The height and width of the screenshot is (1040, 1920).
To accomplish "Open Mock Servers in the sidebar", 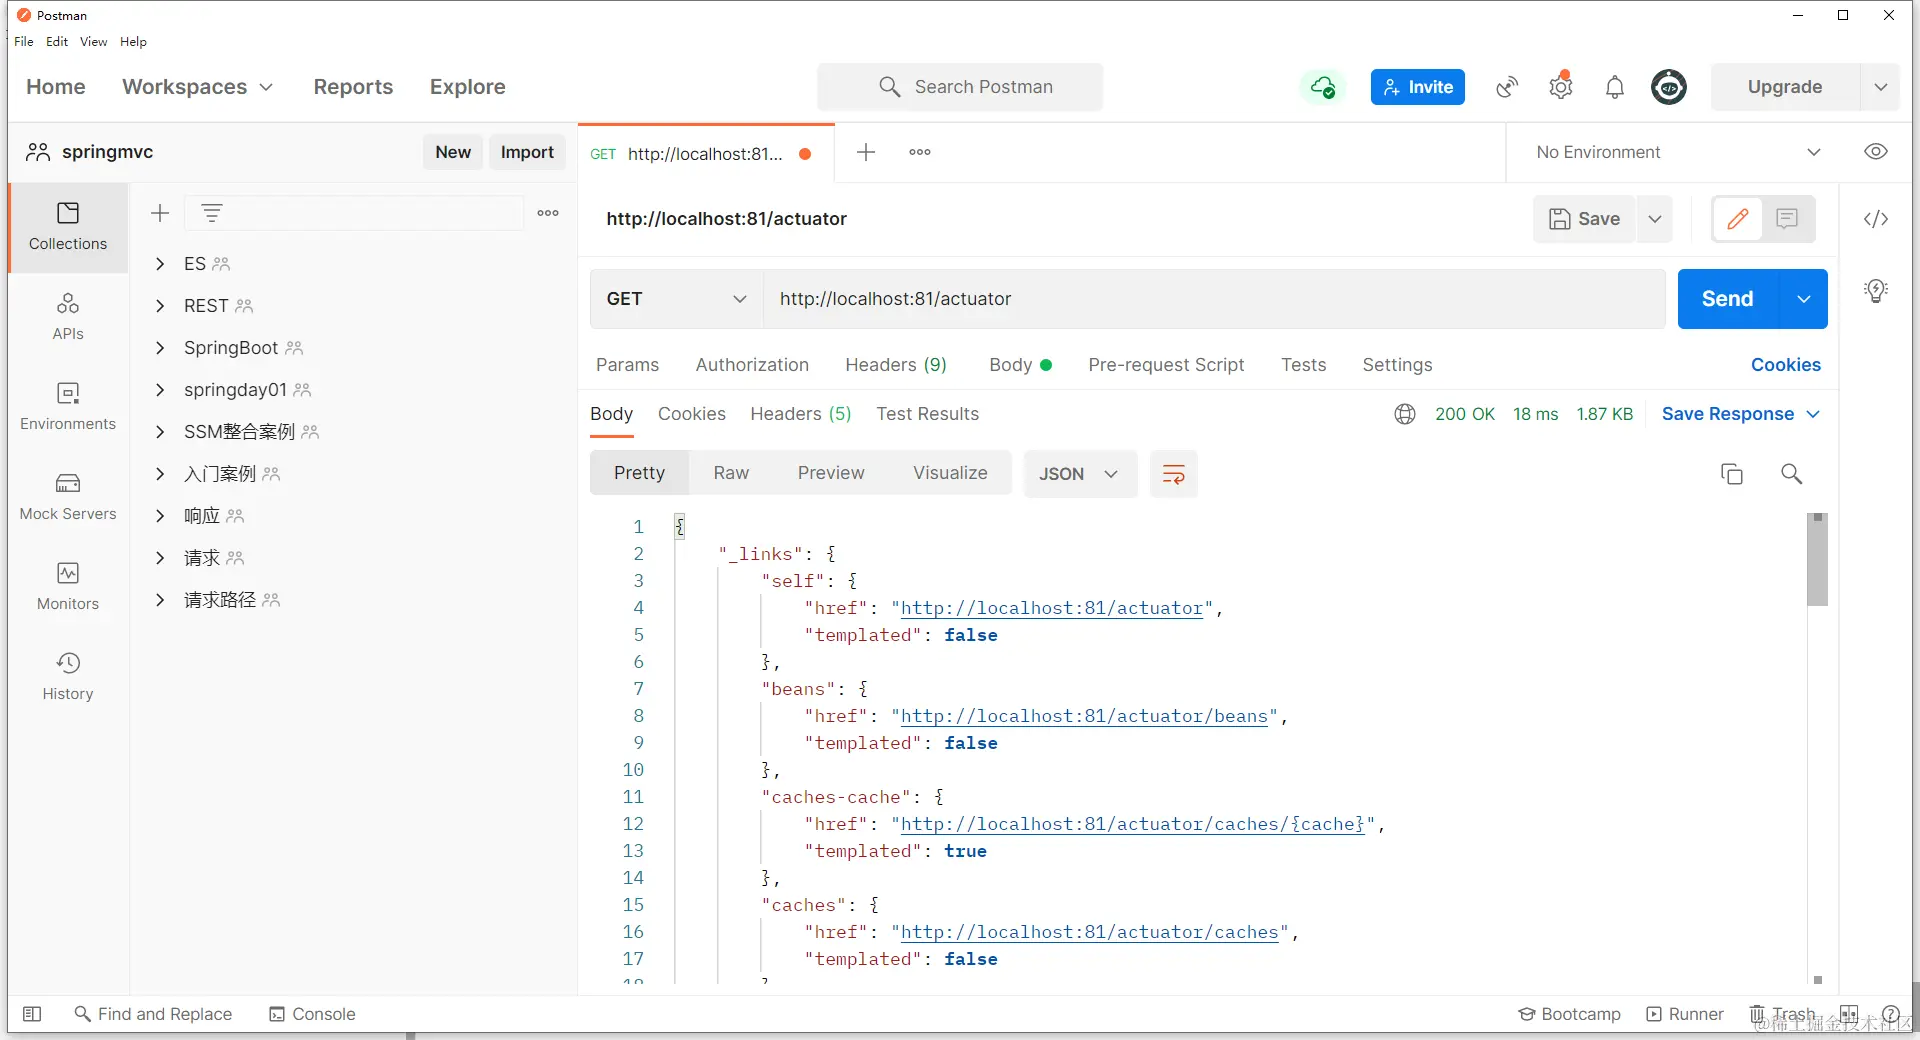I will (x=68, y=497).
